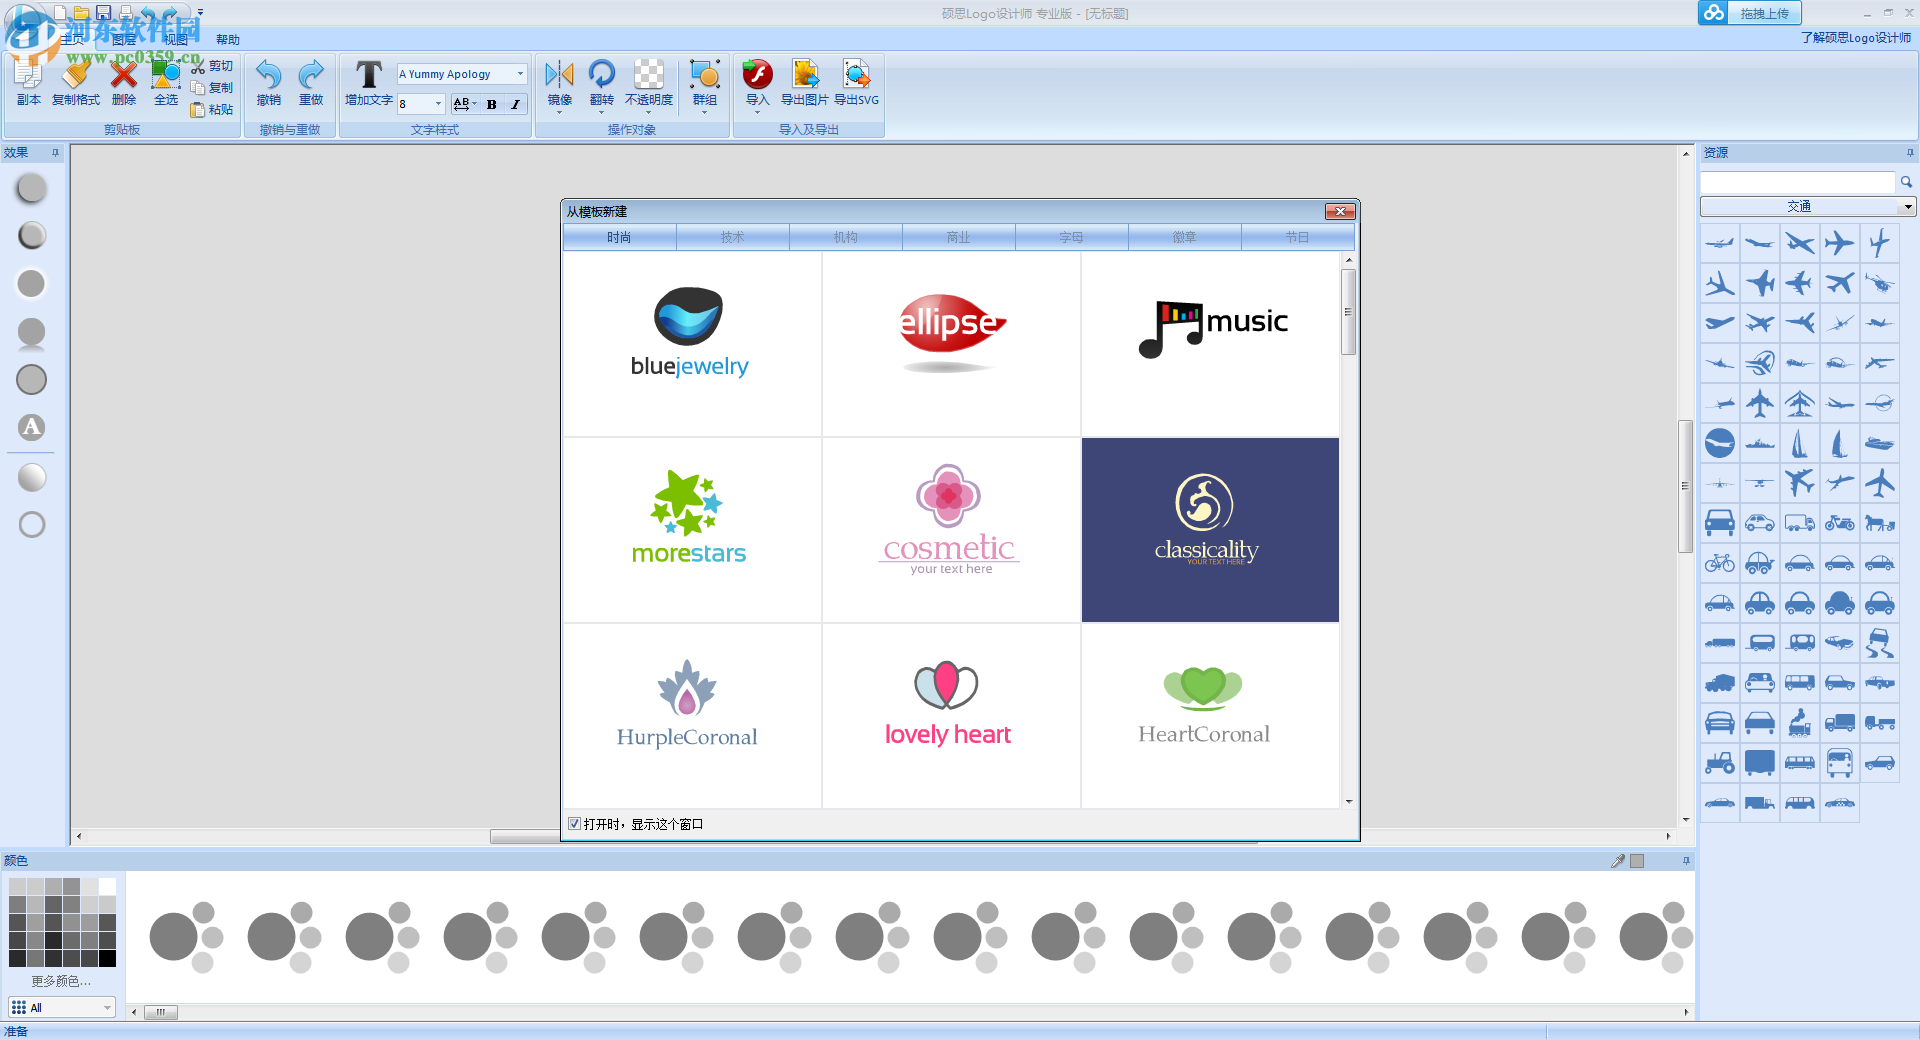Toggle italic text formatting
Screen dimensions: 1920x1040
[x=515, y=104]
